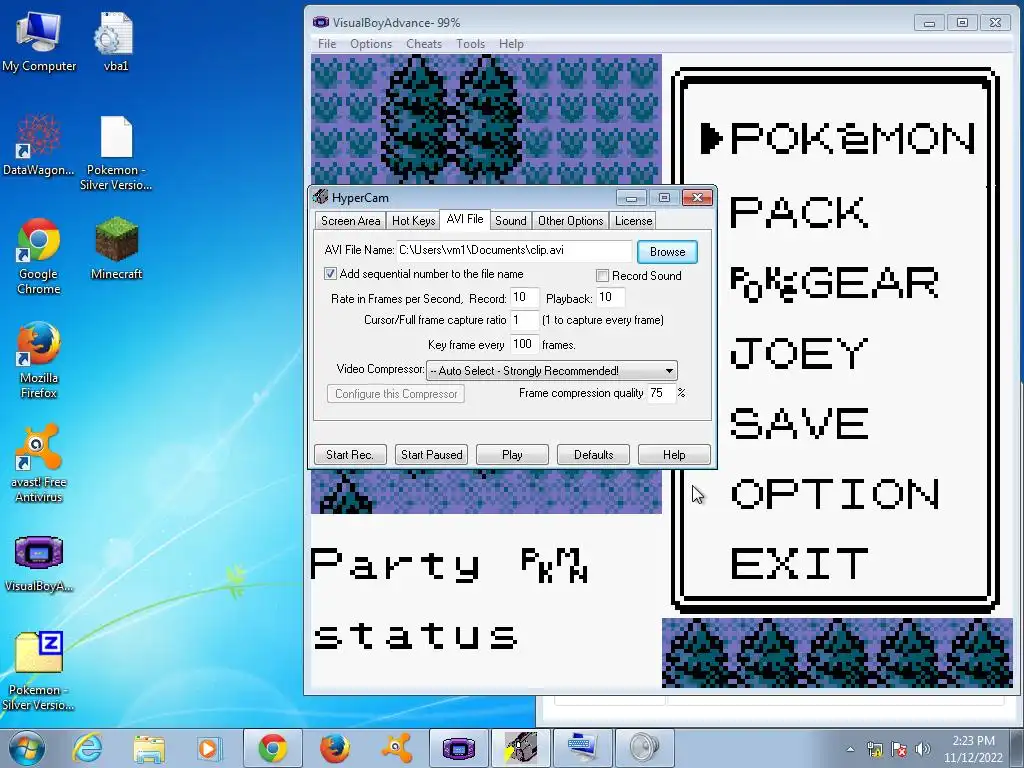
Task: Show hidden system tray icons
Action: (850, 749)
